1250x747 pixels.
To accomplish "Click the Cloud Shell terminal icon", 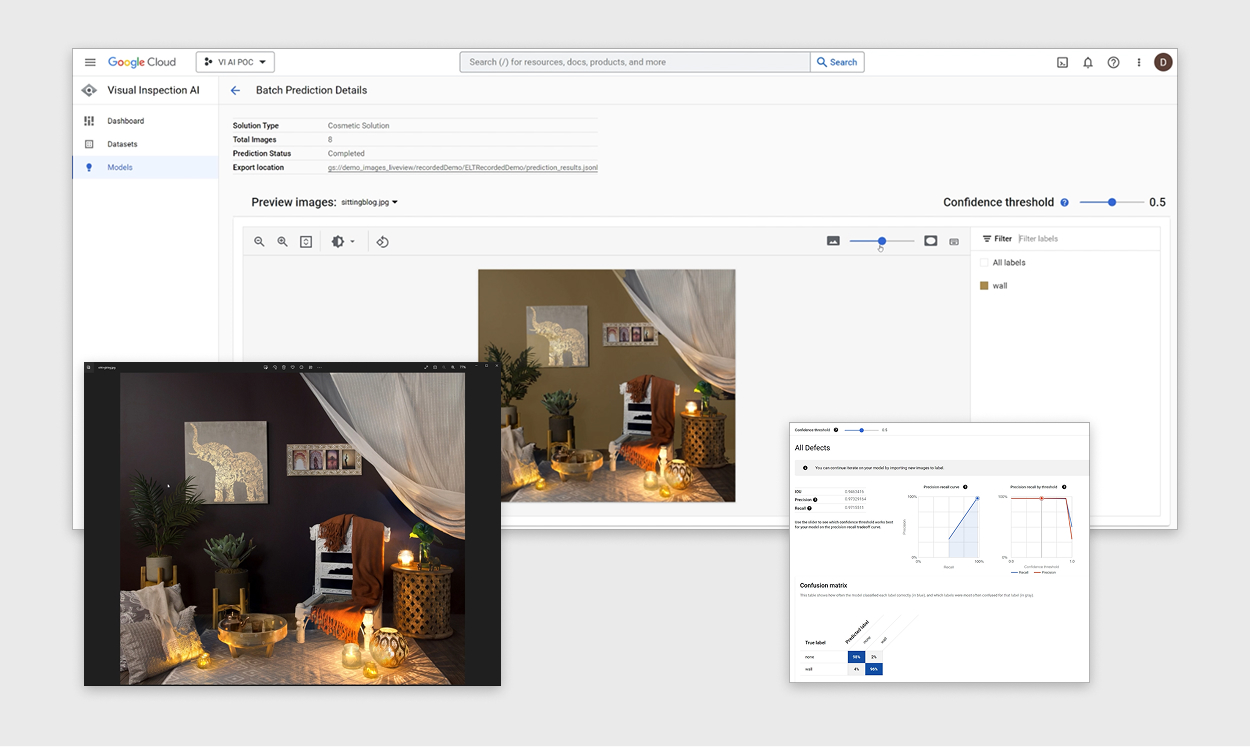I will (1062, 62).
